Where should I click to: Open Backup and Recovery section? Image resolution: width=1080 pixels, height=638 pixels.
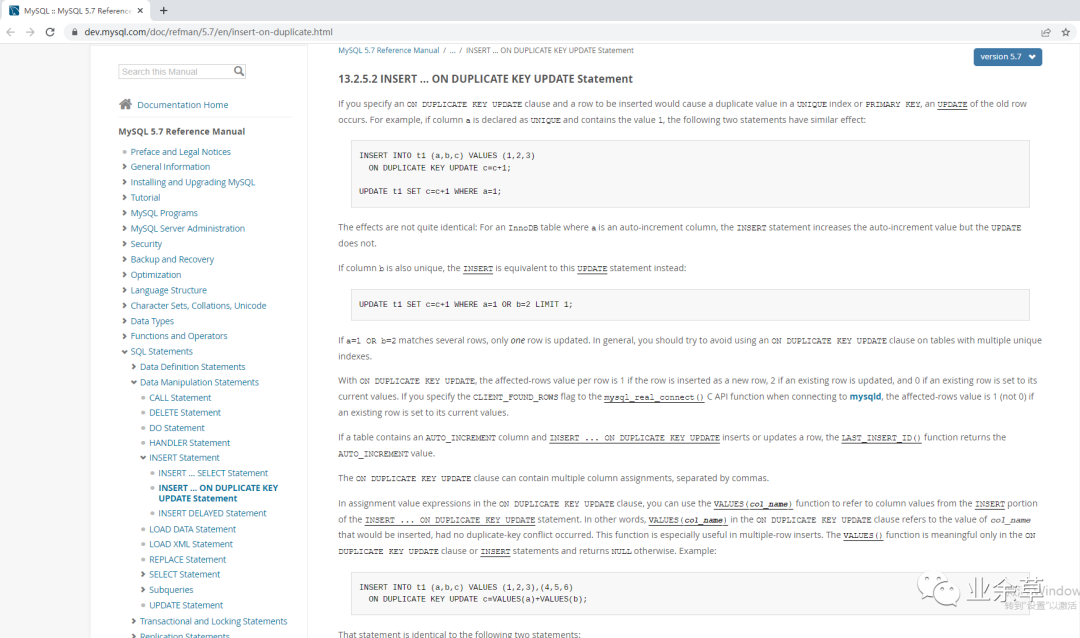[x=172, y=259]
